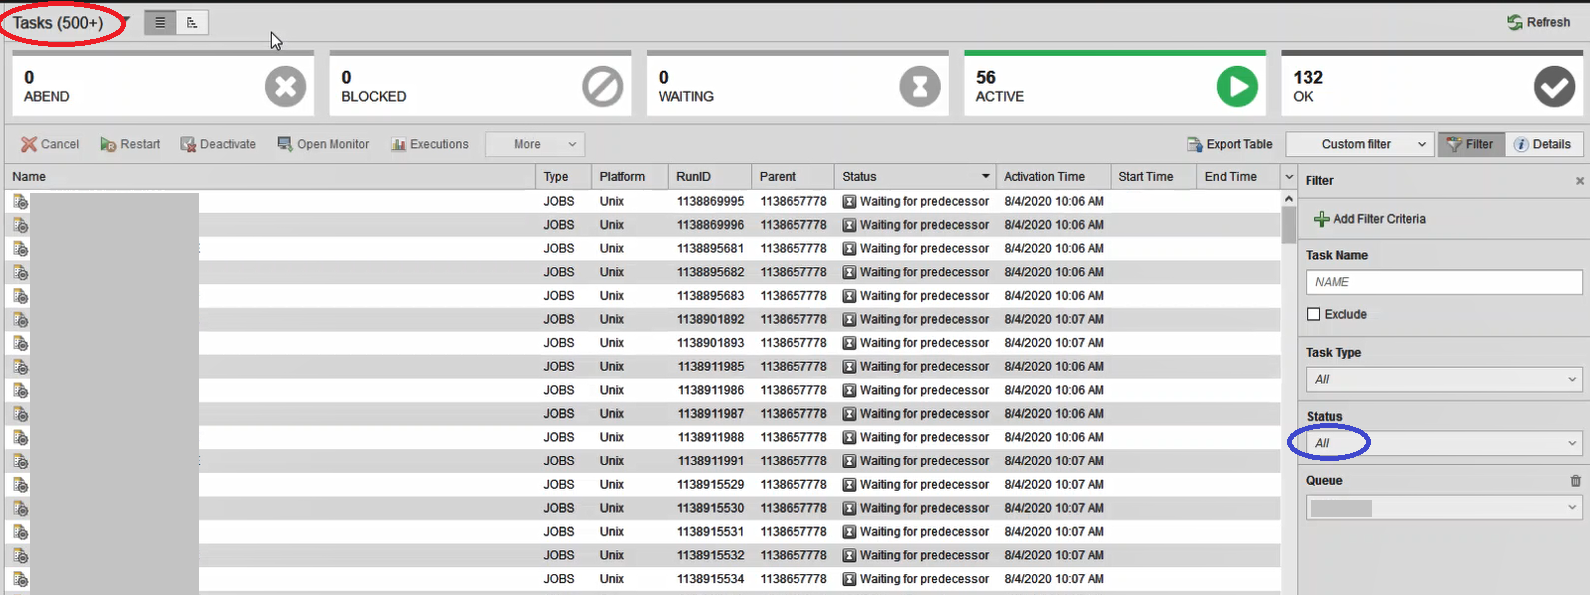Open the Executions list
The height and width of the screenshot is (595, 1590).
[x=429, y=144]
